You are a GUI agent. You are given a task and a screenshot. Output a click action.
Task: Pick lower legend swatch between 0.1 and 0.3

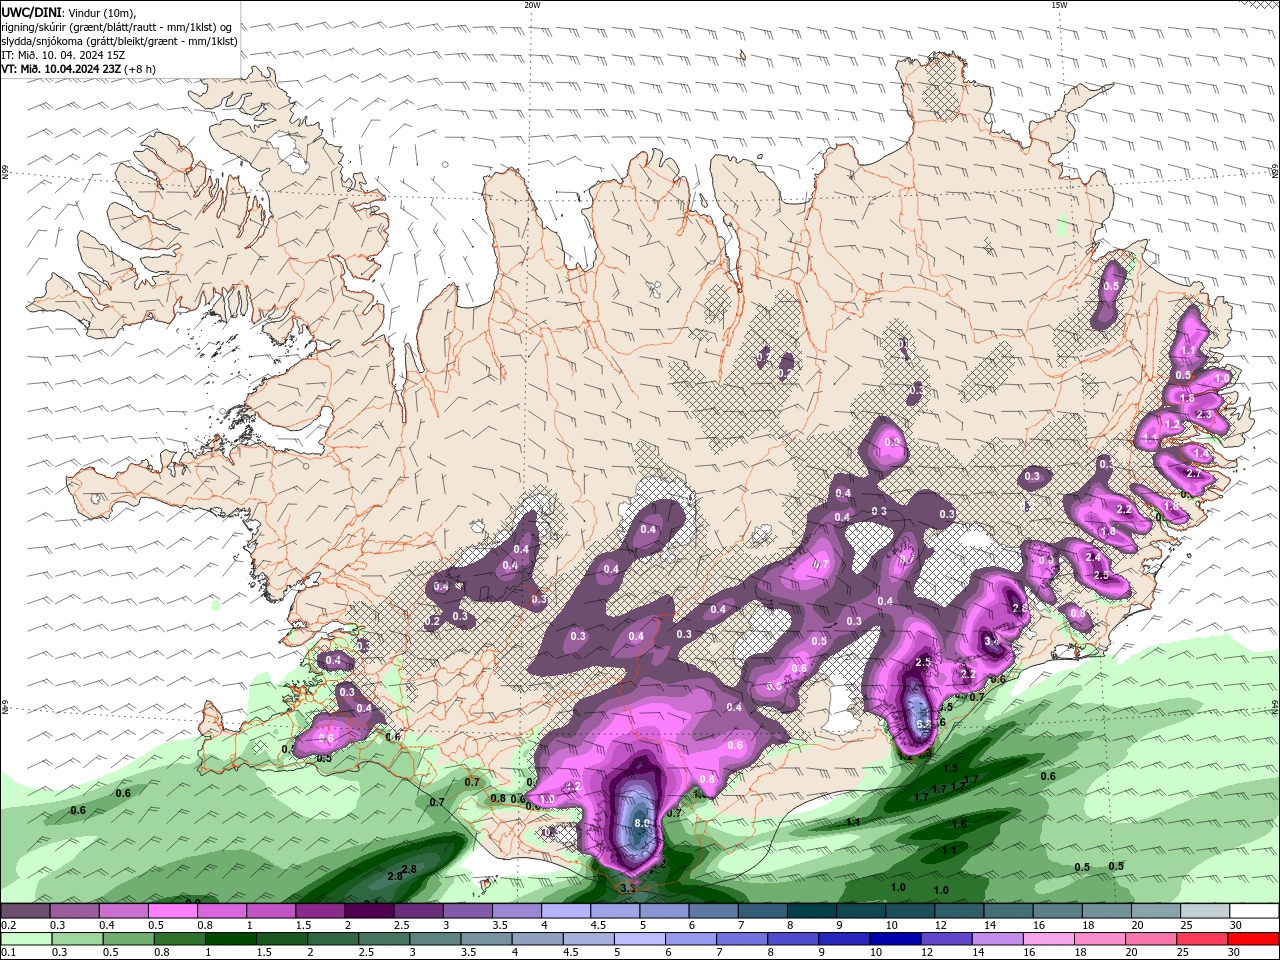click(26, 939)
